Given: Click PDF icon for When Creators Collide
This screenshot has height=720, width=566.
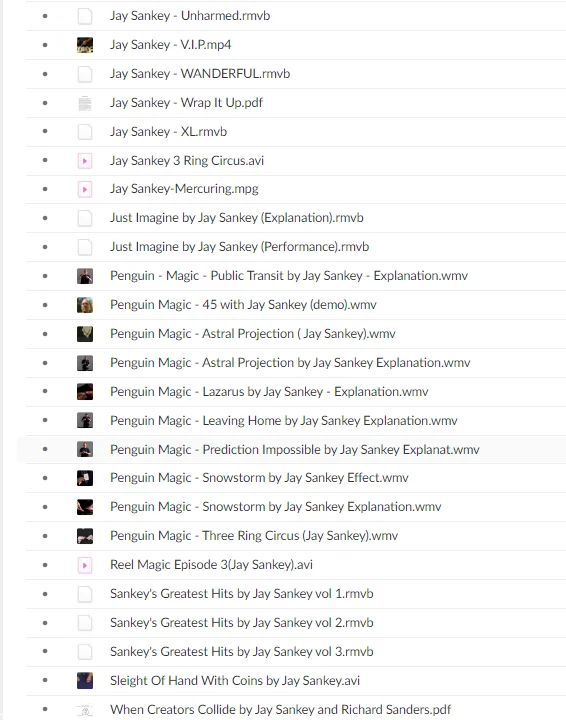Looking at the screenshot, I should coord(85,710).
